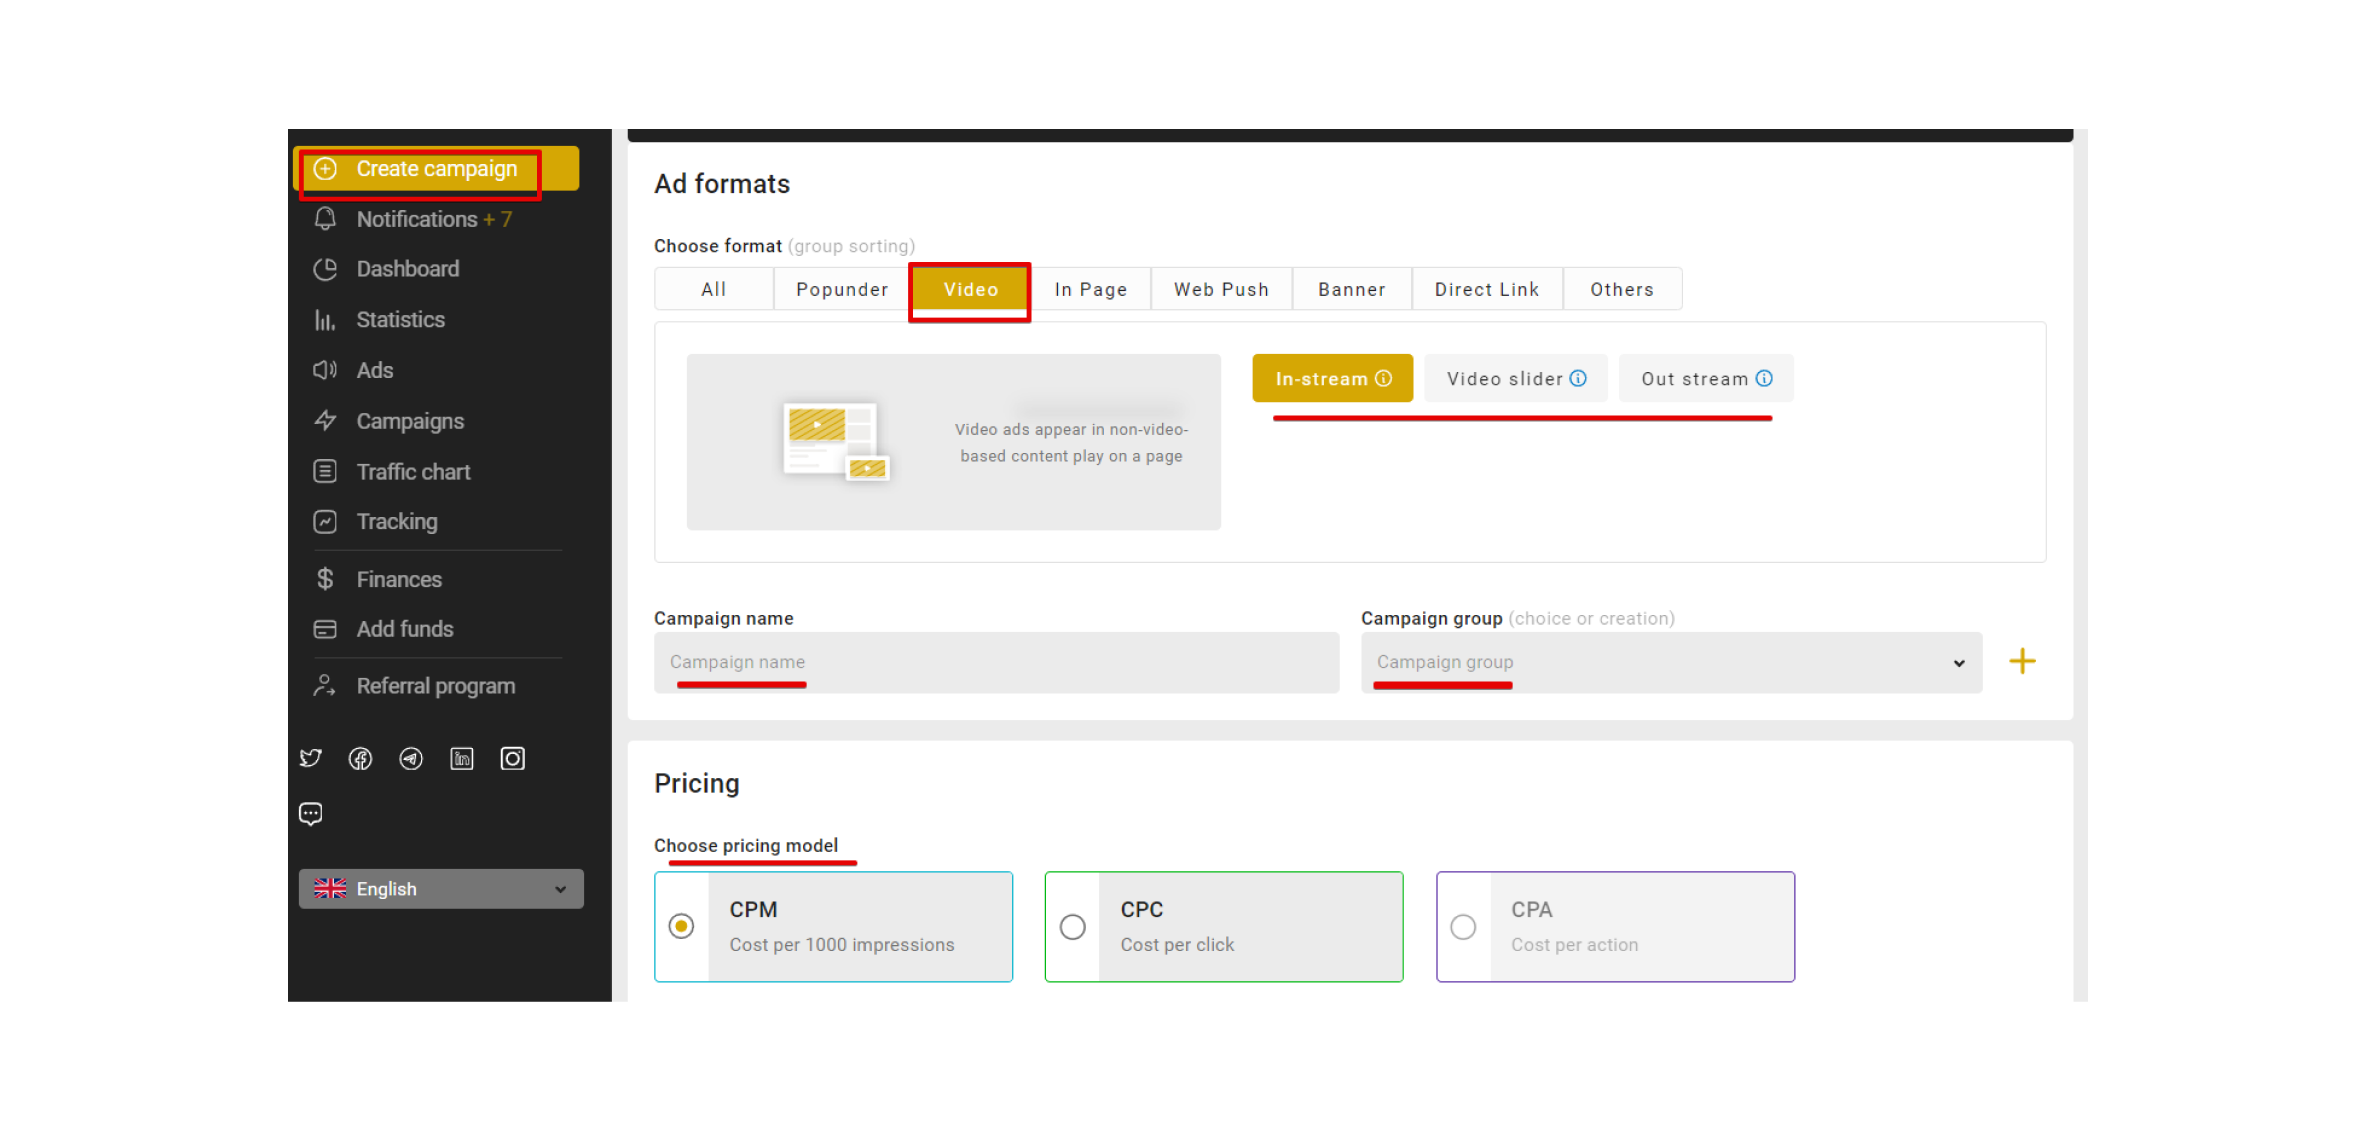Select the CPM pricing radio button
The height and width of the screenshot is (1131, 2376).
point(682,926)
